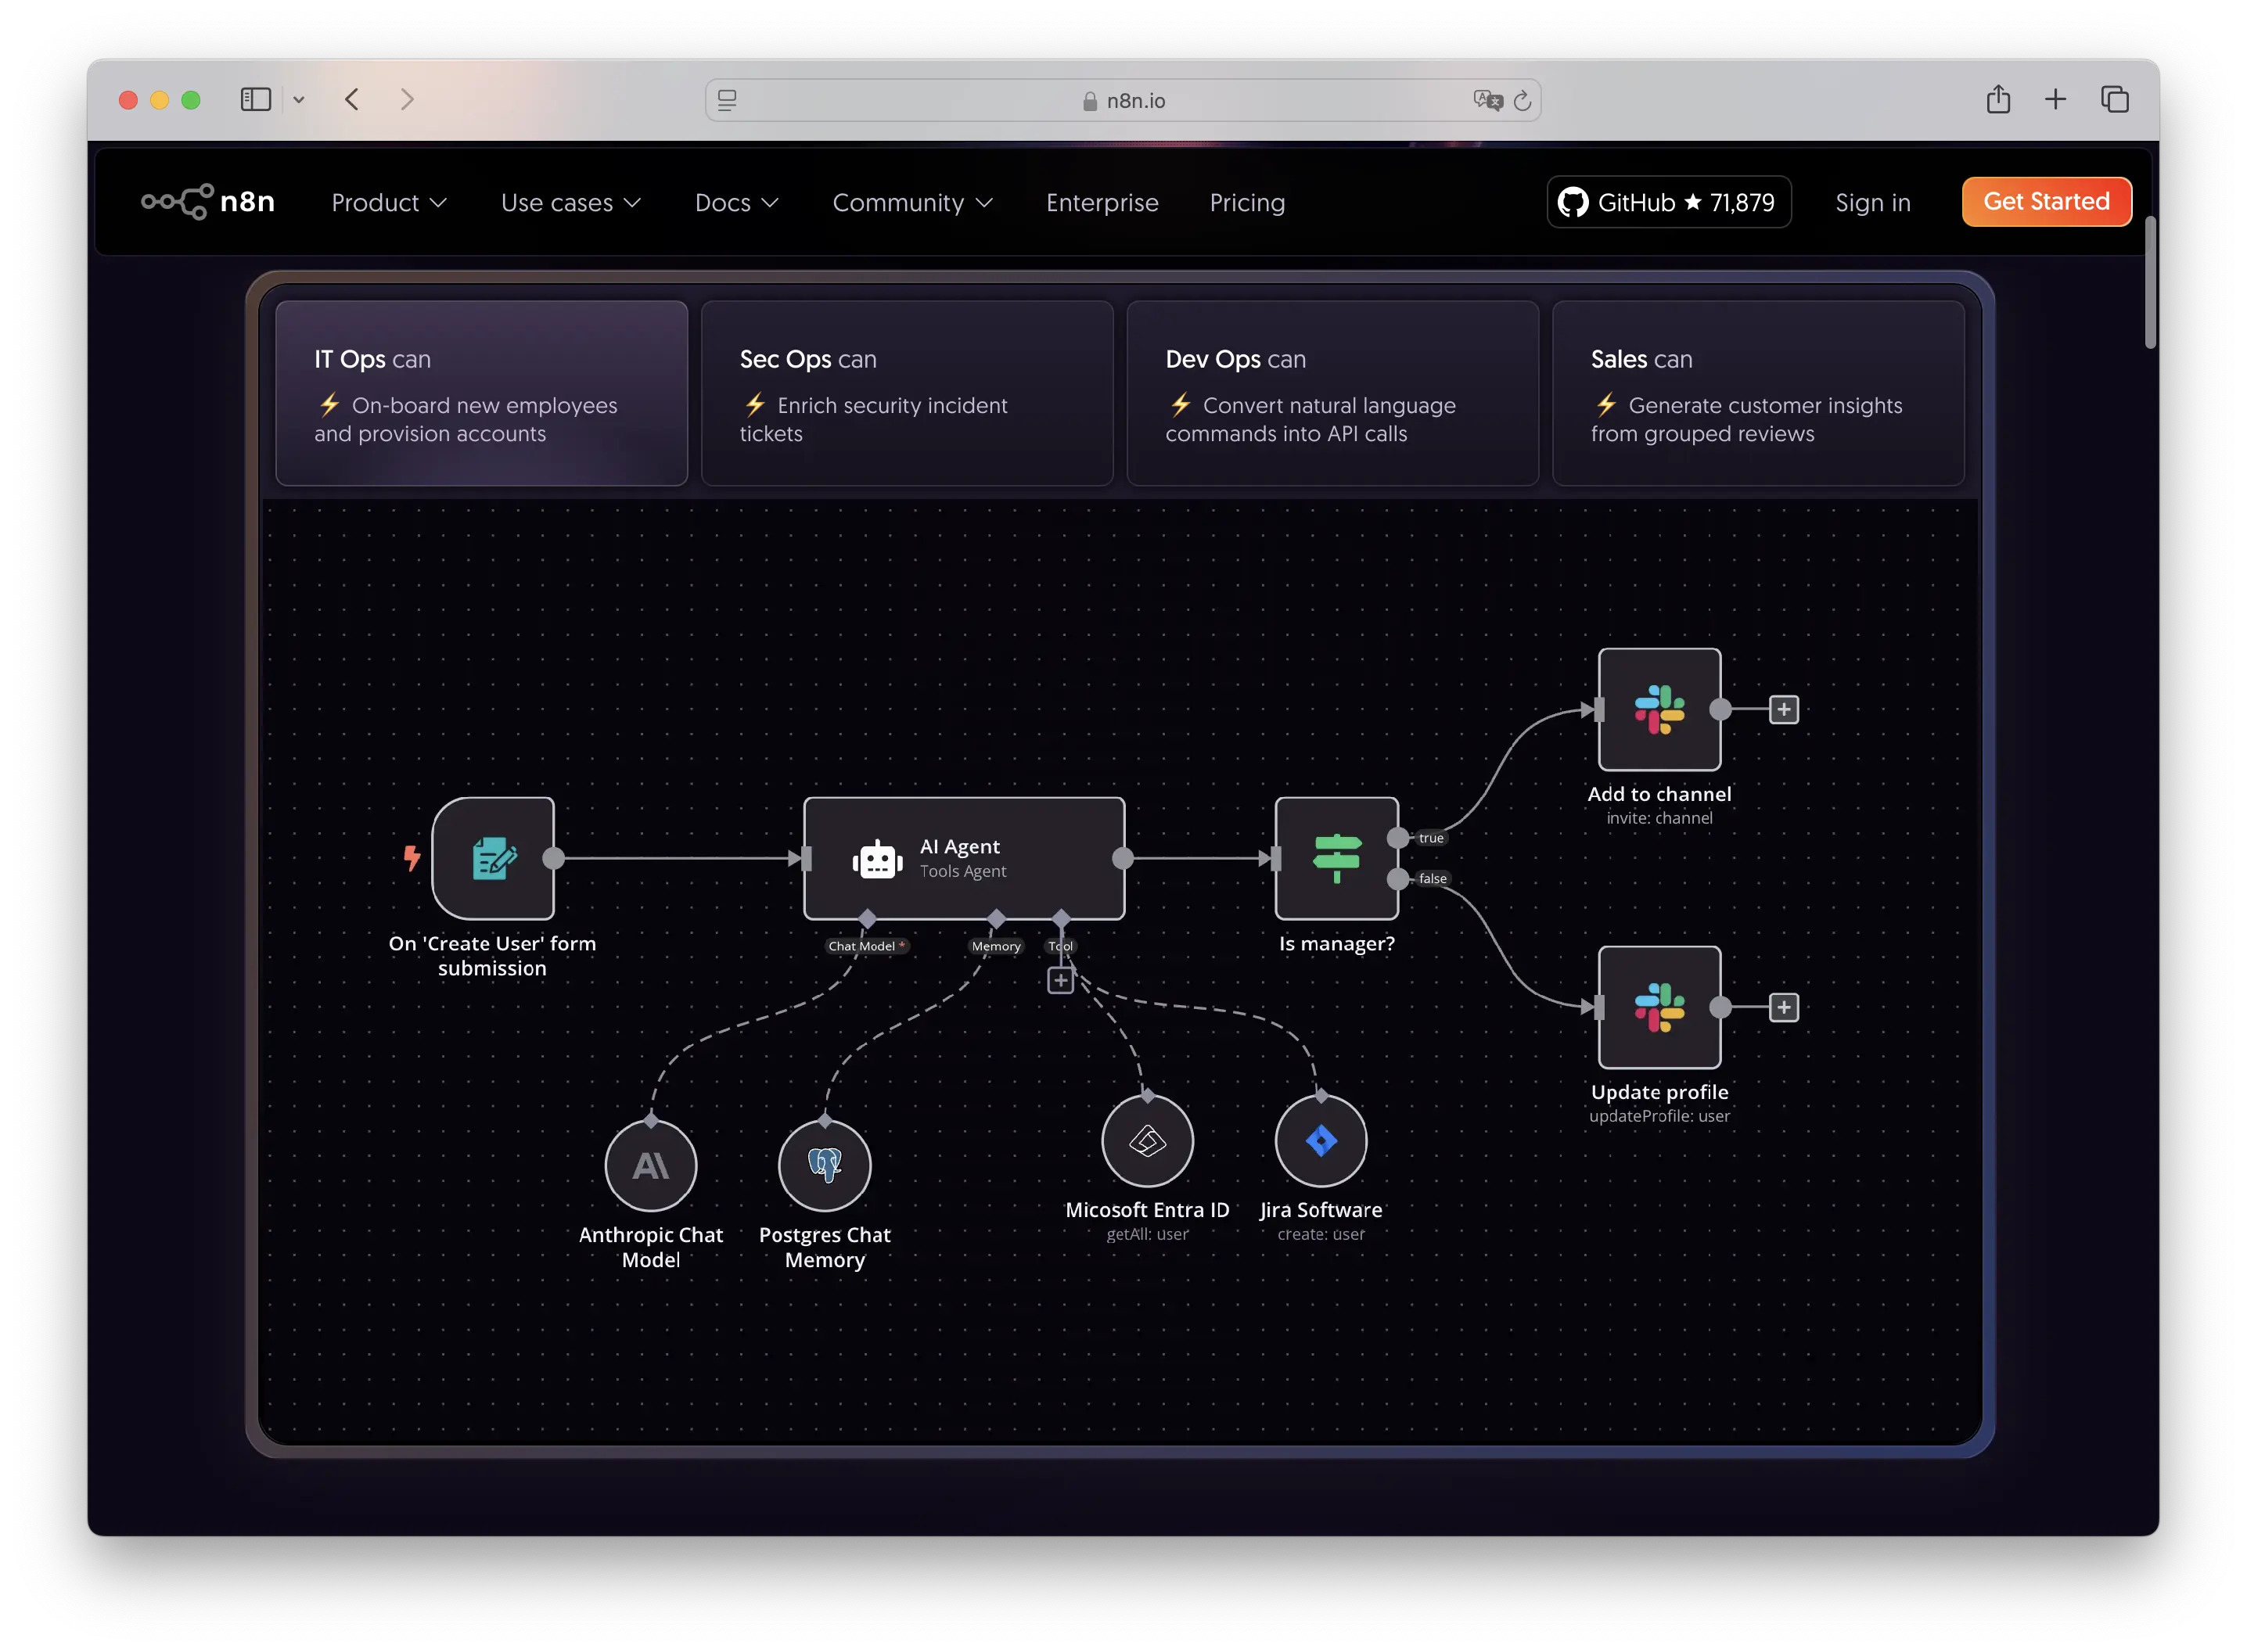Expand the Community dropdown

[911, 202]
